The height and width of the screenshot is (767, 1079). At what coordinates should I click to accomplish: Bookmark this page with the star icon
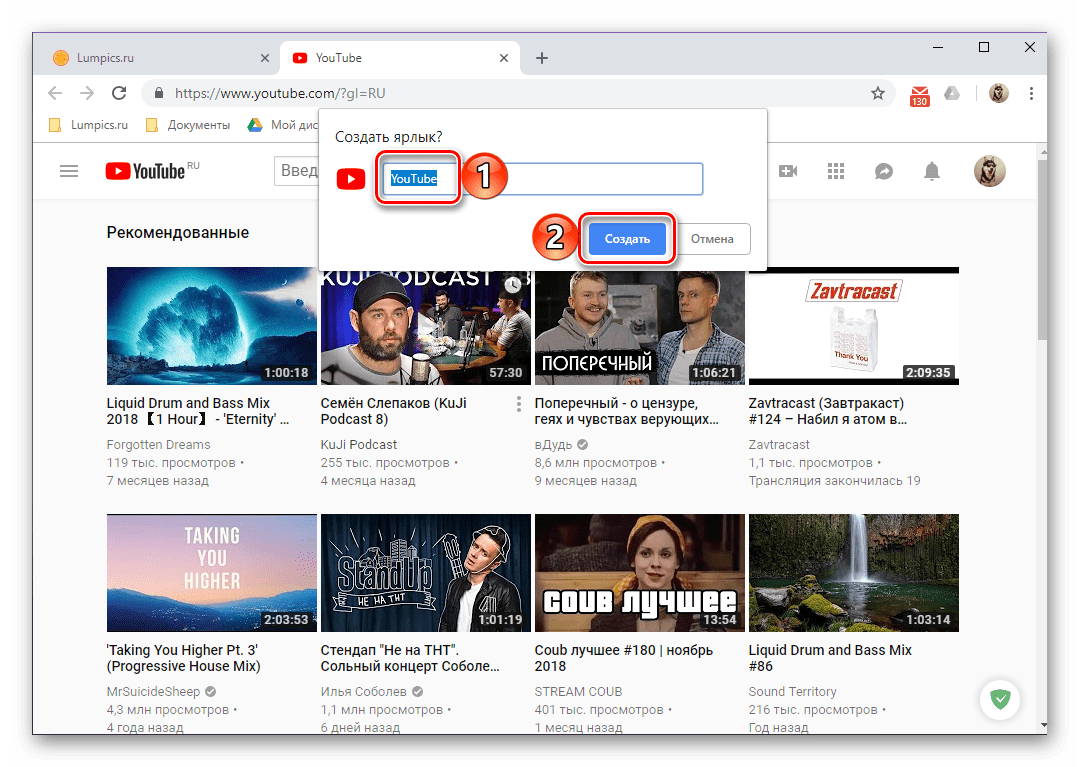click(x=877, y=93)
